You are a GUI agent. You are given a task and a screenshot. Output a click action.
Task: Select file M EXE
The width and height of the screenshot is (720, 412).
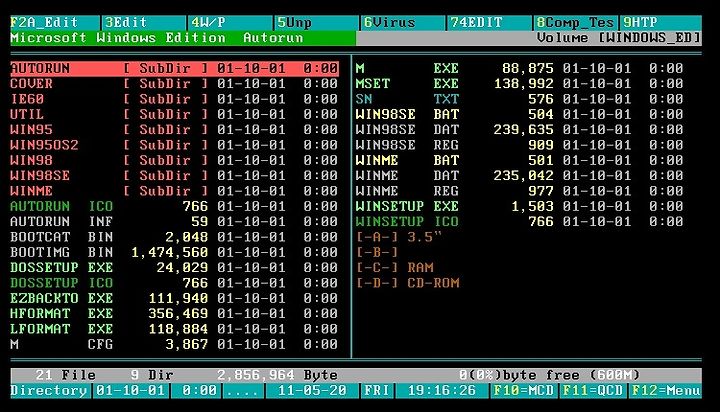click(x=519, y=68)
